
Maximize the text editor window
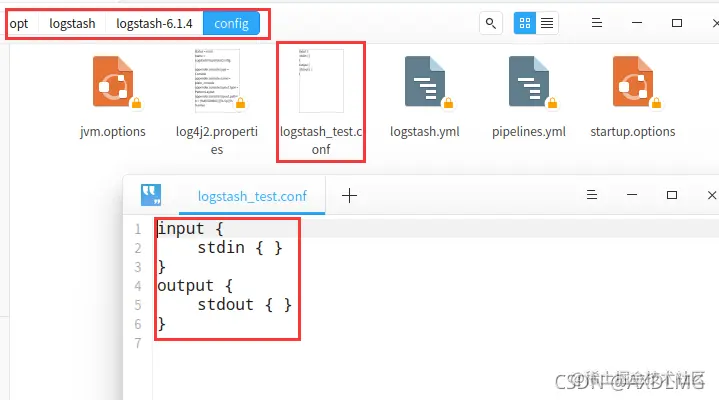click(x=672, y=195)
